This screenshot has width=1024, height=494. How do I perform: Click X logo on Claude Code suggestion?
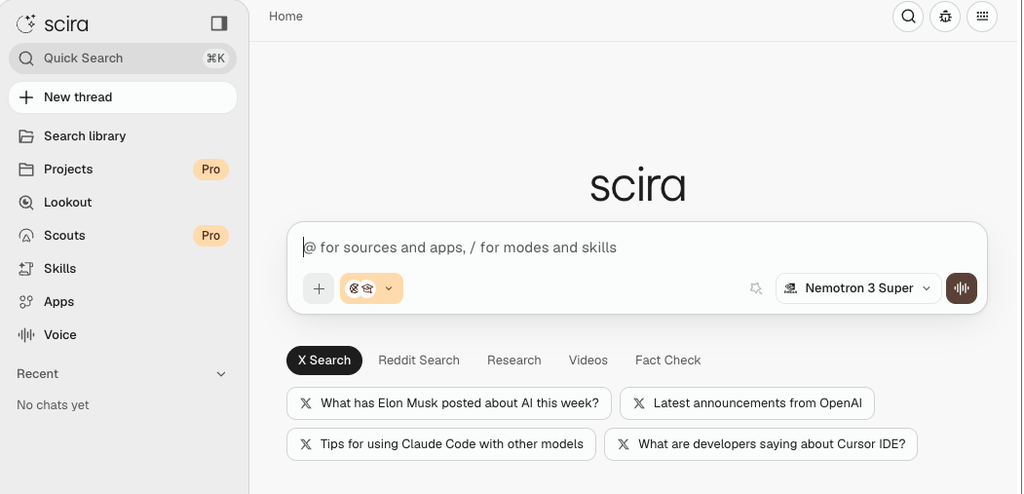coord(306,444)
